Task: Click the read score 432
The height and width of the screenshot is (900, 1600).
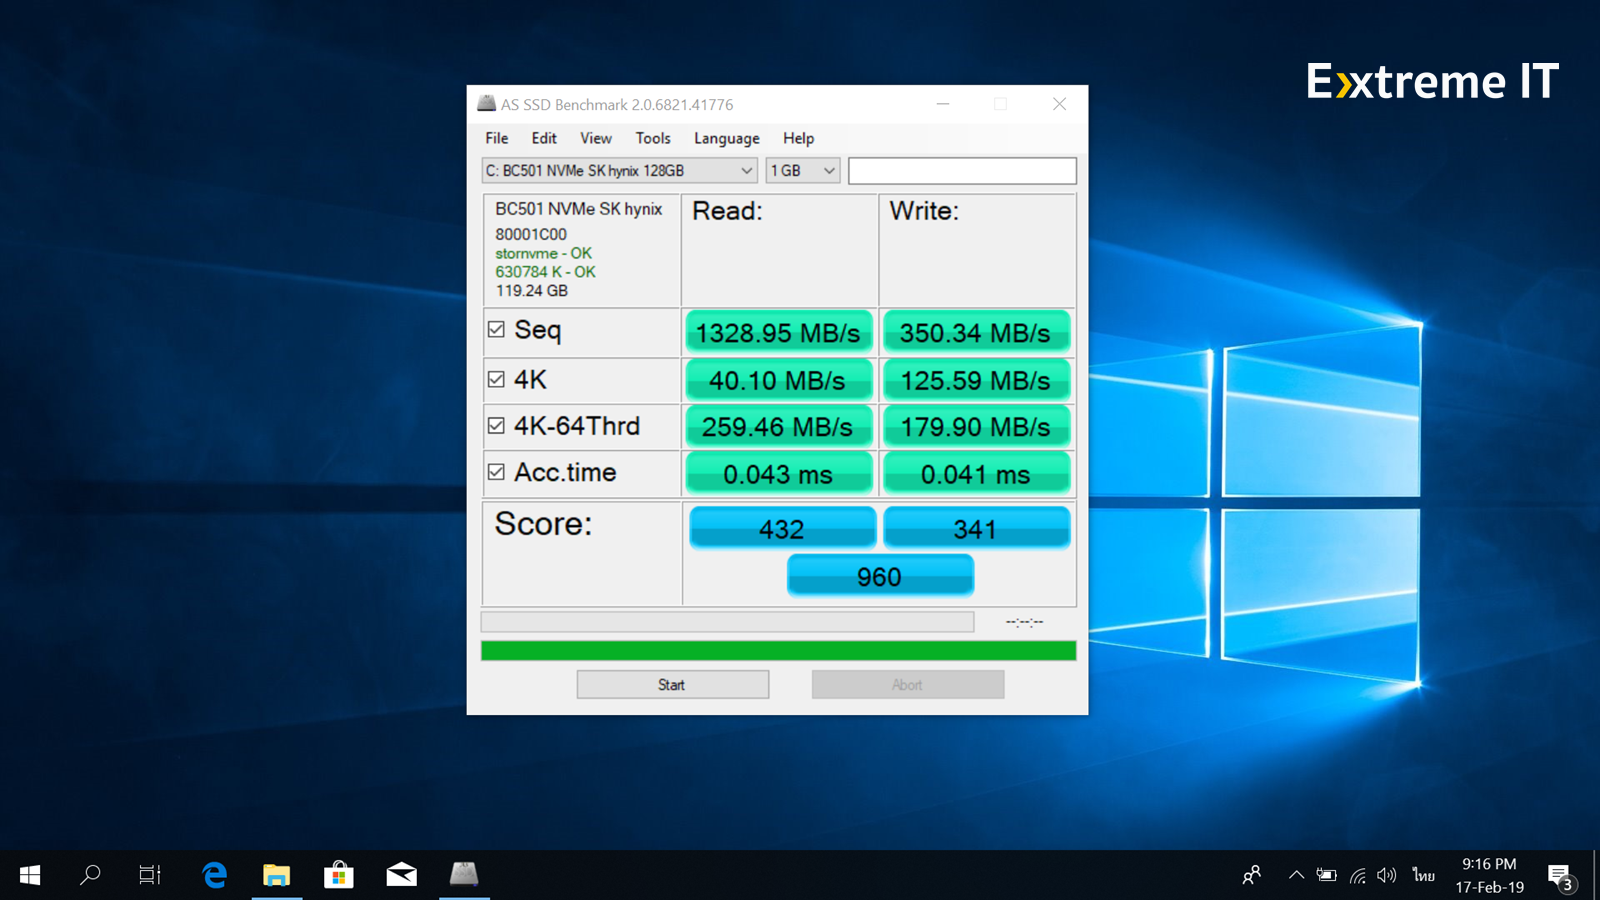Action: [x=782, y=527]
